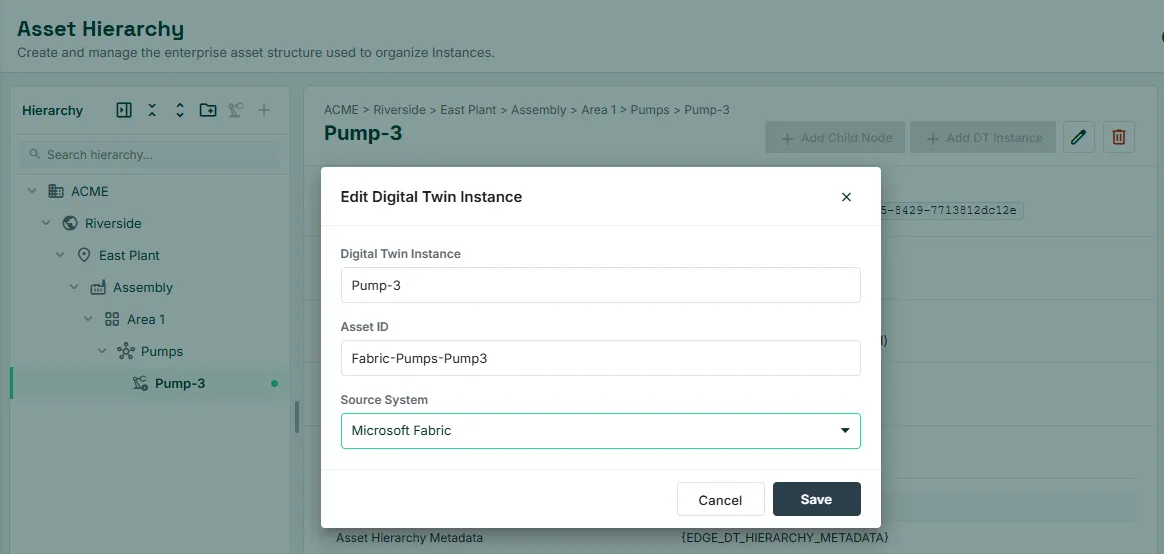Screen dimensions: 1164x554
Task: Click the Pump-3 robot arm icon in the tree
Action: (x=140, y=383)
